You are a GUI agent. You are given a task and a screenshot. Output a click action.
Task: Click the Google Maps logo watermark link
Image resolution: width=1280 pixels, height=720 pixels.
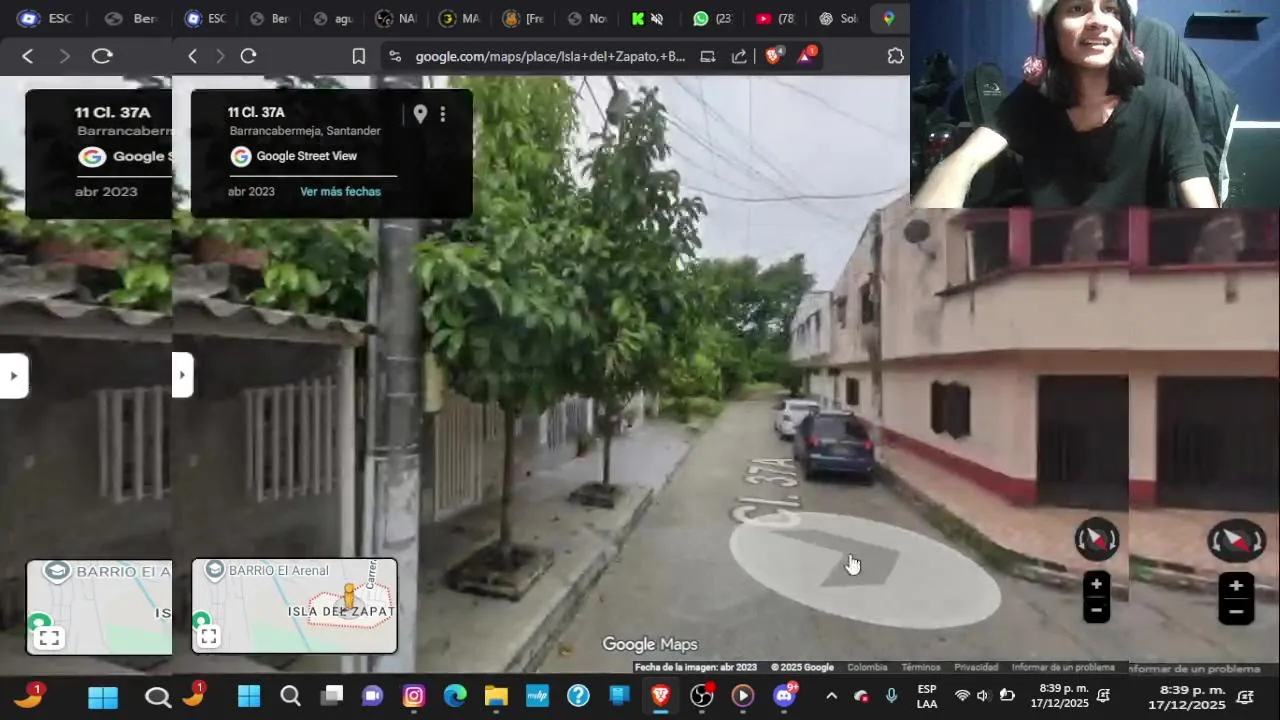(650, 645)
